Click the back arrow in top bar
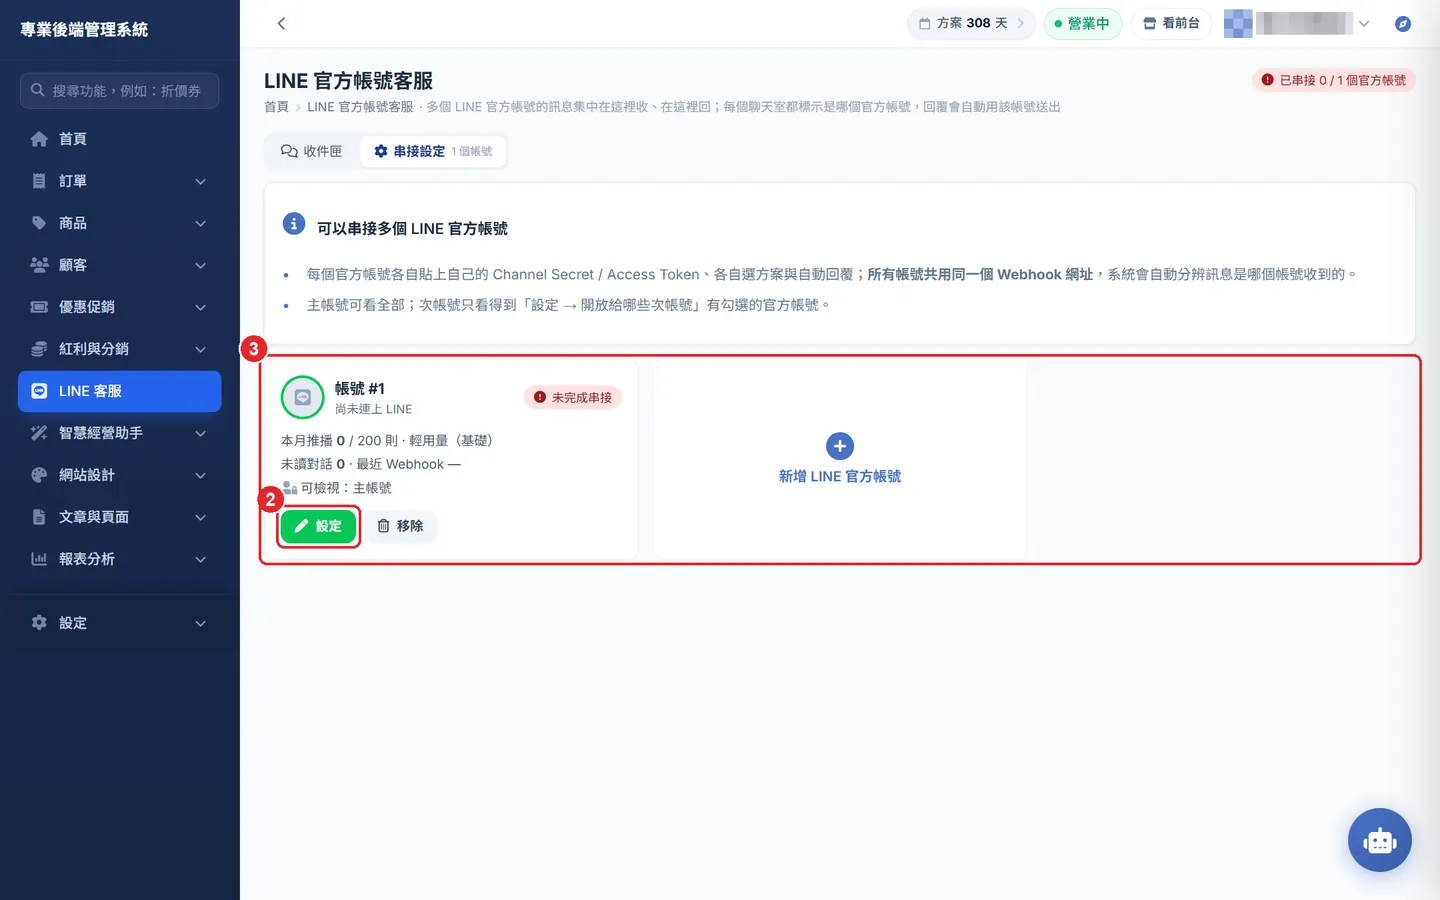1440x900 pixels. (281, 23)
